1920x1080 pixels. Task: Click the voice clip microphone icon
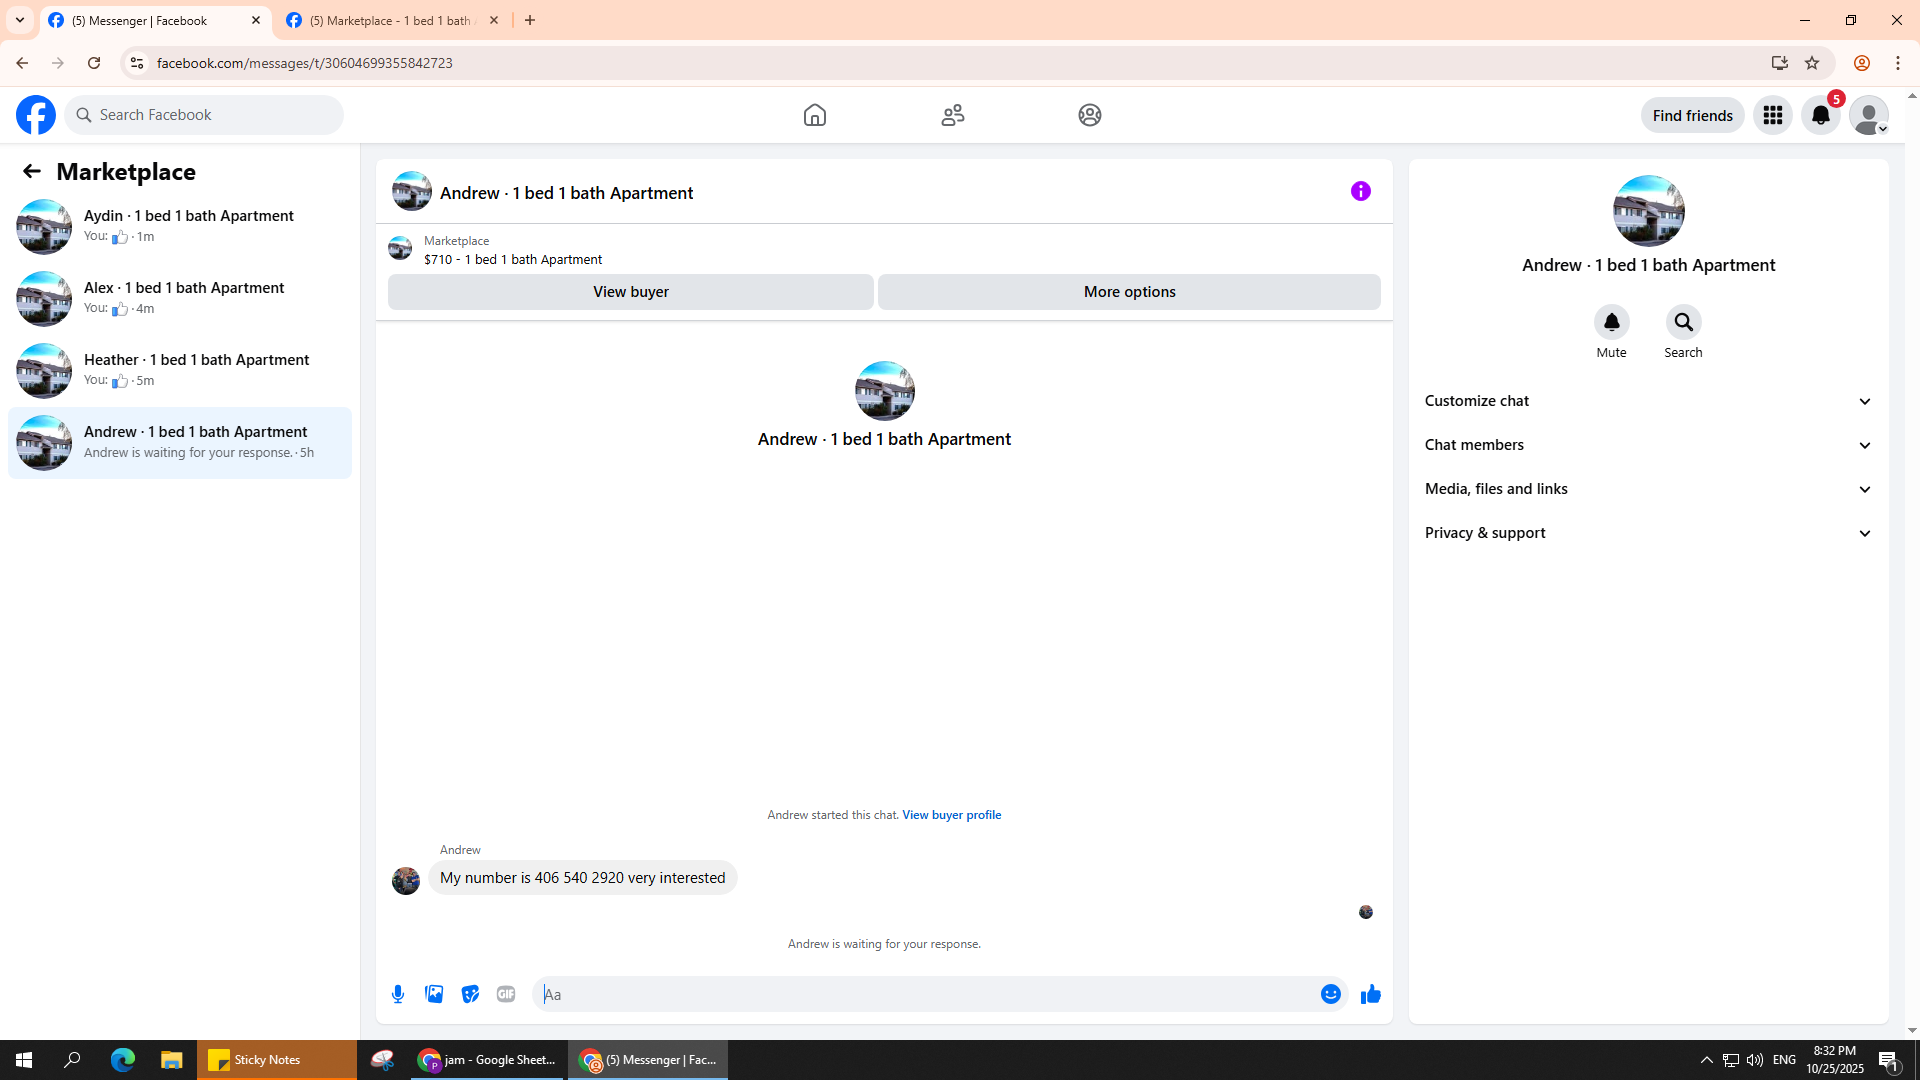pyautogui.click(x=398, y=994)
